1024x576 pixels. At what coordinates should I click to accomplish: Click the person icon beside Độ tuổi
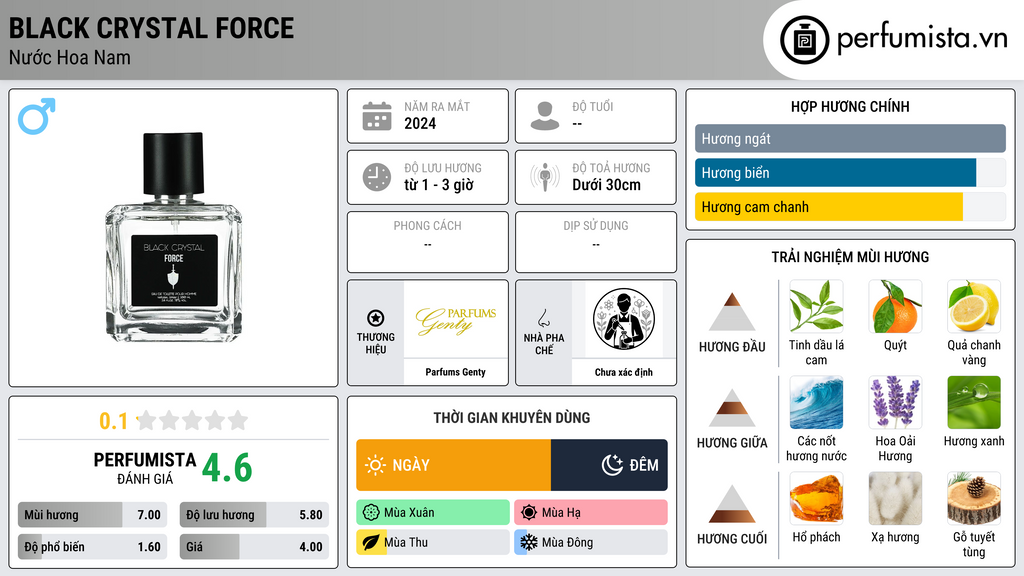point(545,116)
